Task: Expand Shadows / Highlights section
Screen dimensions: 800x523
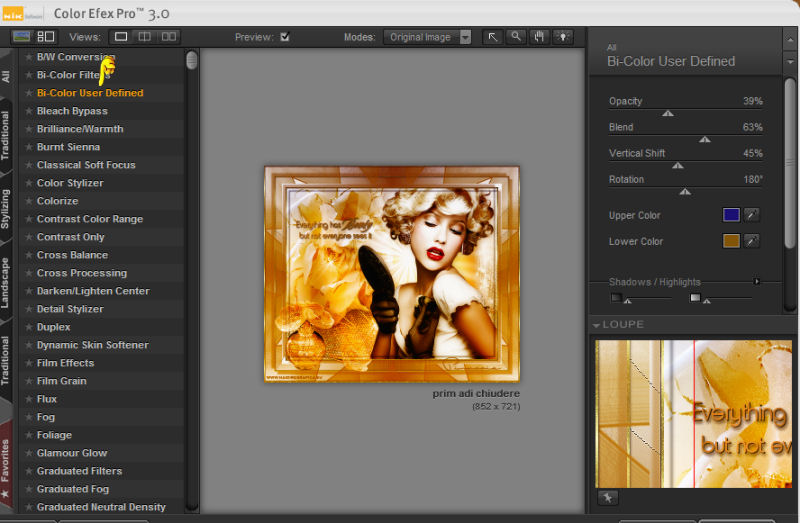Action: tap(756, 282)
